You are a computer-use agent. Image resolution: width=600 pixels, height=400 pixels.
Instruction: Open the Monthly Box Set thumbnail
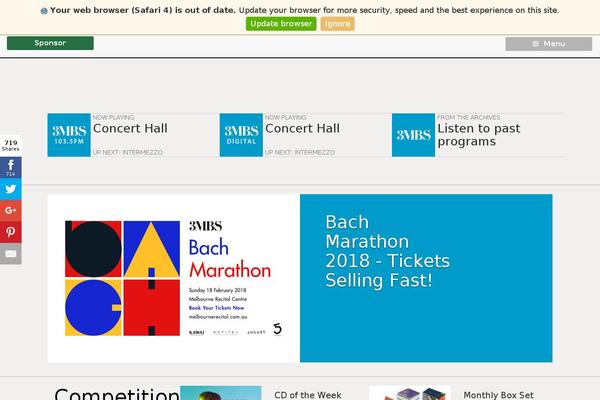[410, 393]
